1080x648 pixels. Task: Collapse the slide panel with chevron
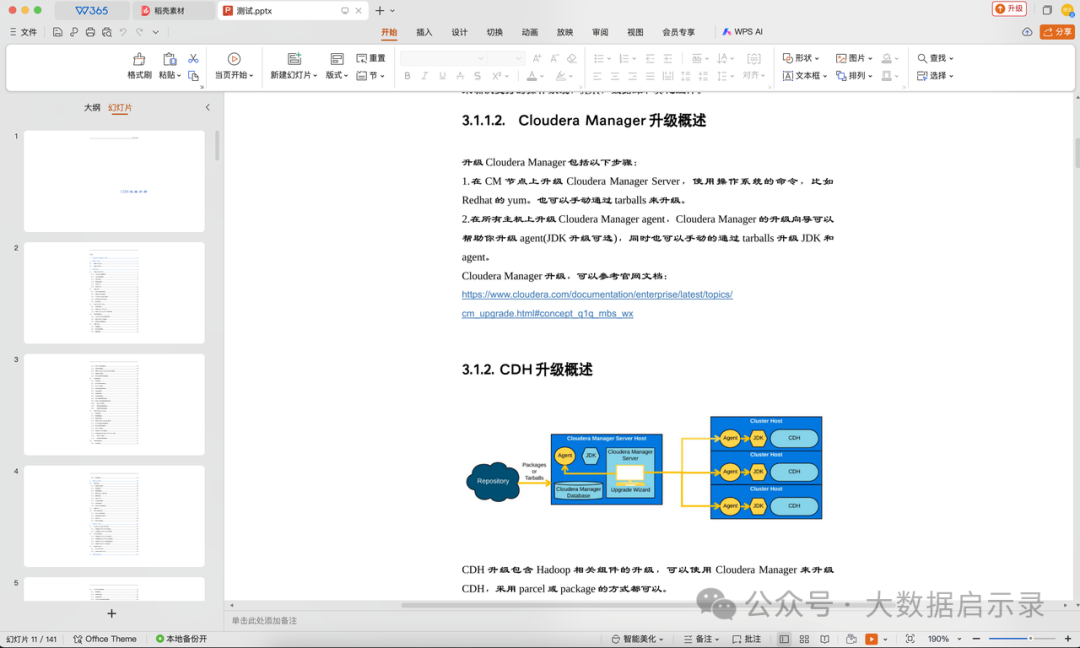pos(207,107)
